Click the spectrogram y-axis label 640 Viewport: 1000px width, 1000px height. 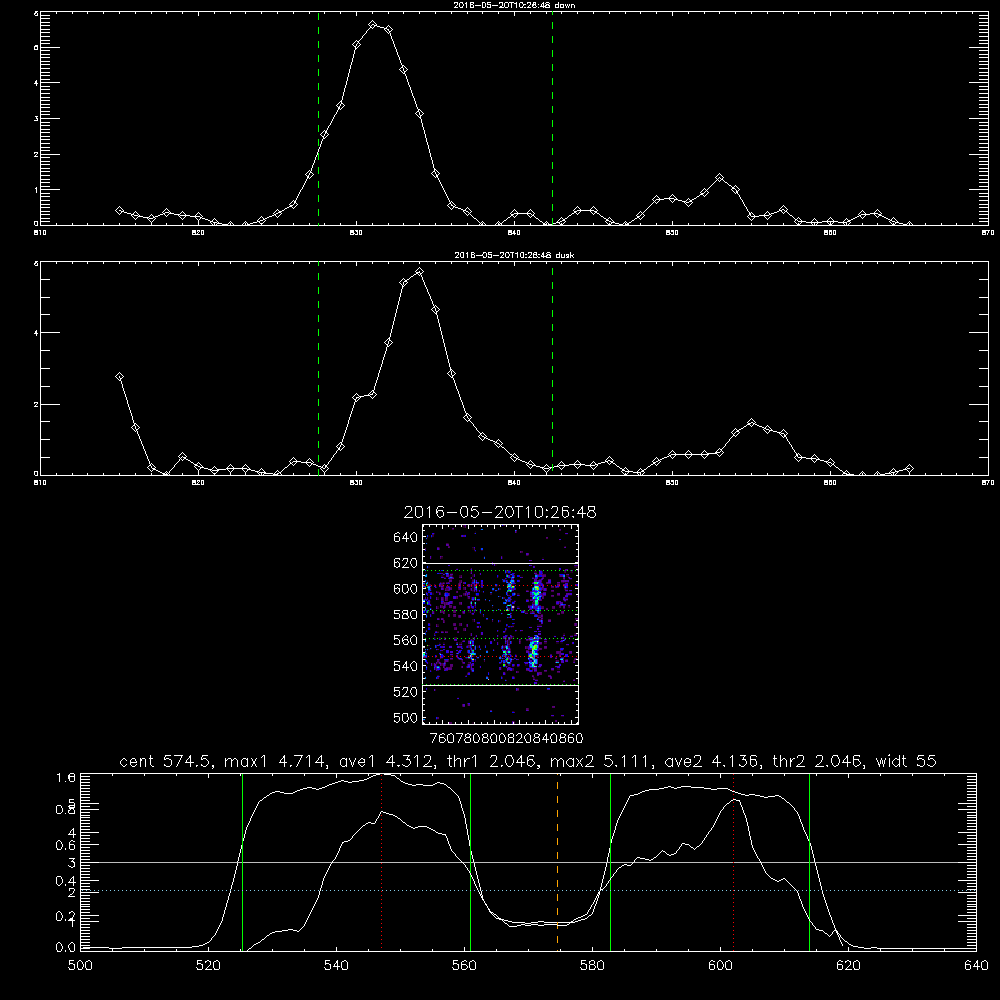[x=406, y=538]
